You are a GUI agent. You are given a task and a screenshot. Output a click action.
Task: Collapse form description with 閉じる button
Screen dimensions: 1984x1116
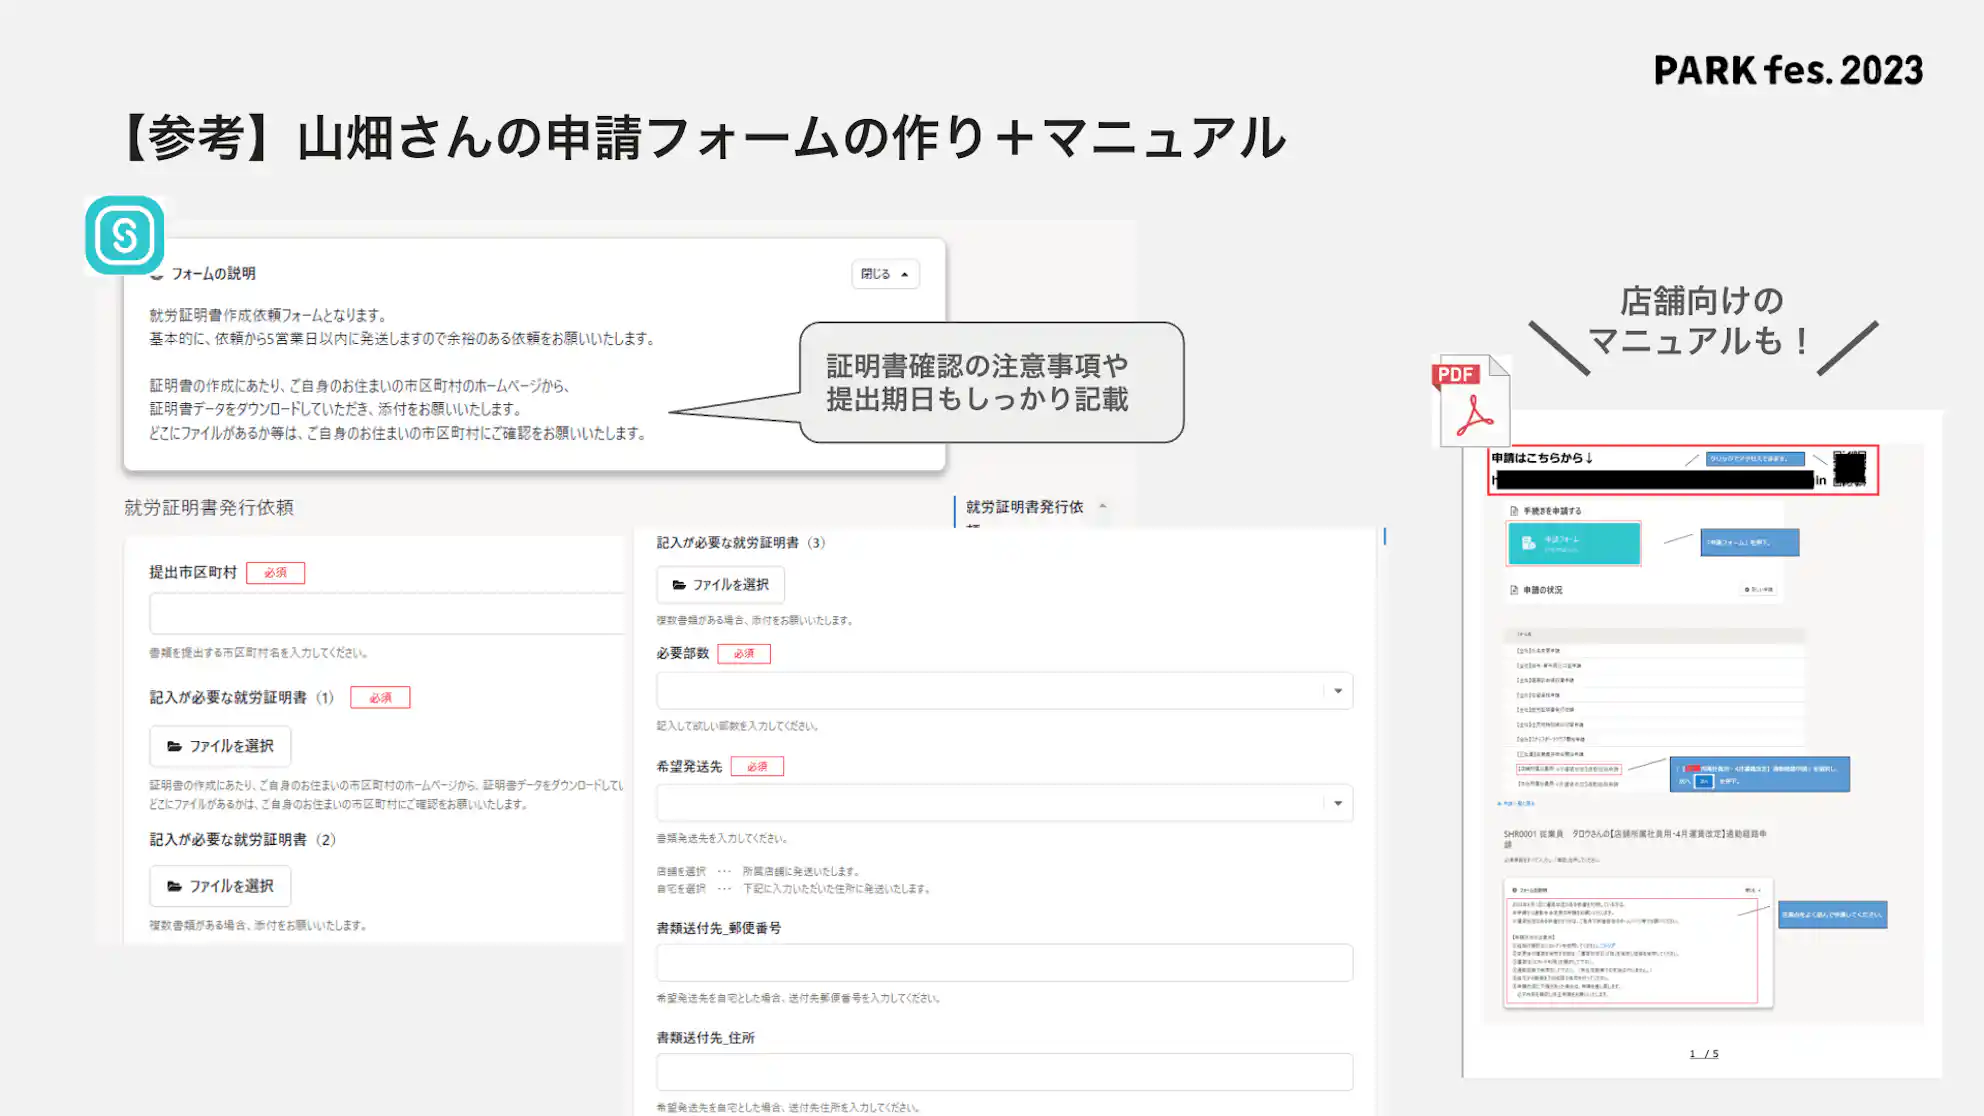[885, 274]
